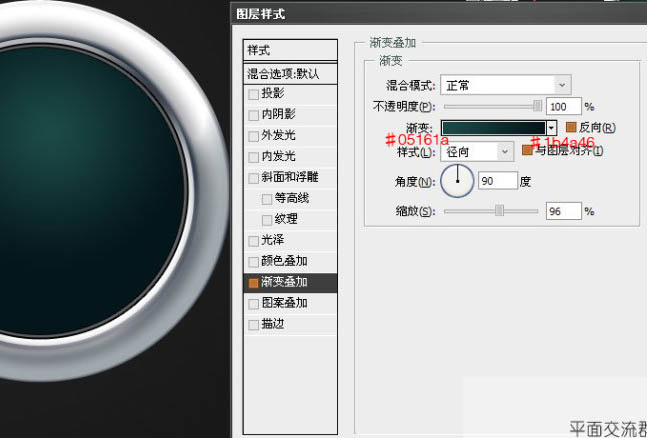Select the 投影 drop shadow entry label
647x438 pixels.
pyautogui.click(x=273, y=93)
